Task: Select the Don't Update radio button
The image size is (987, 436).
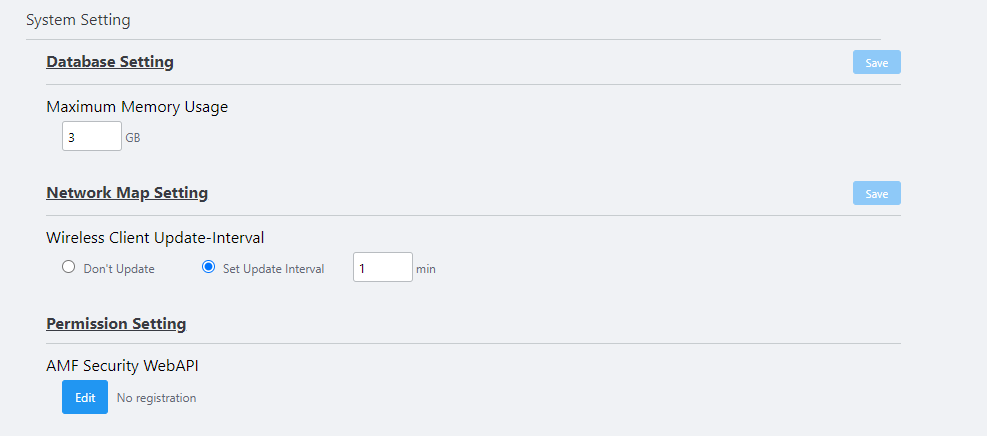Action: (x=68, y=267)
